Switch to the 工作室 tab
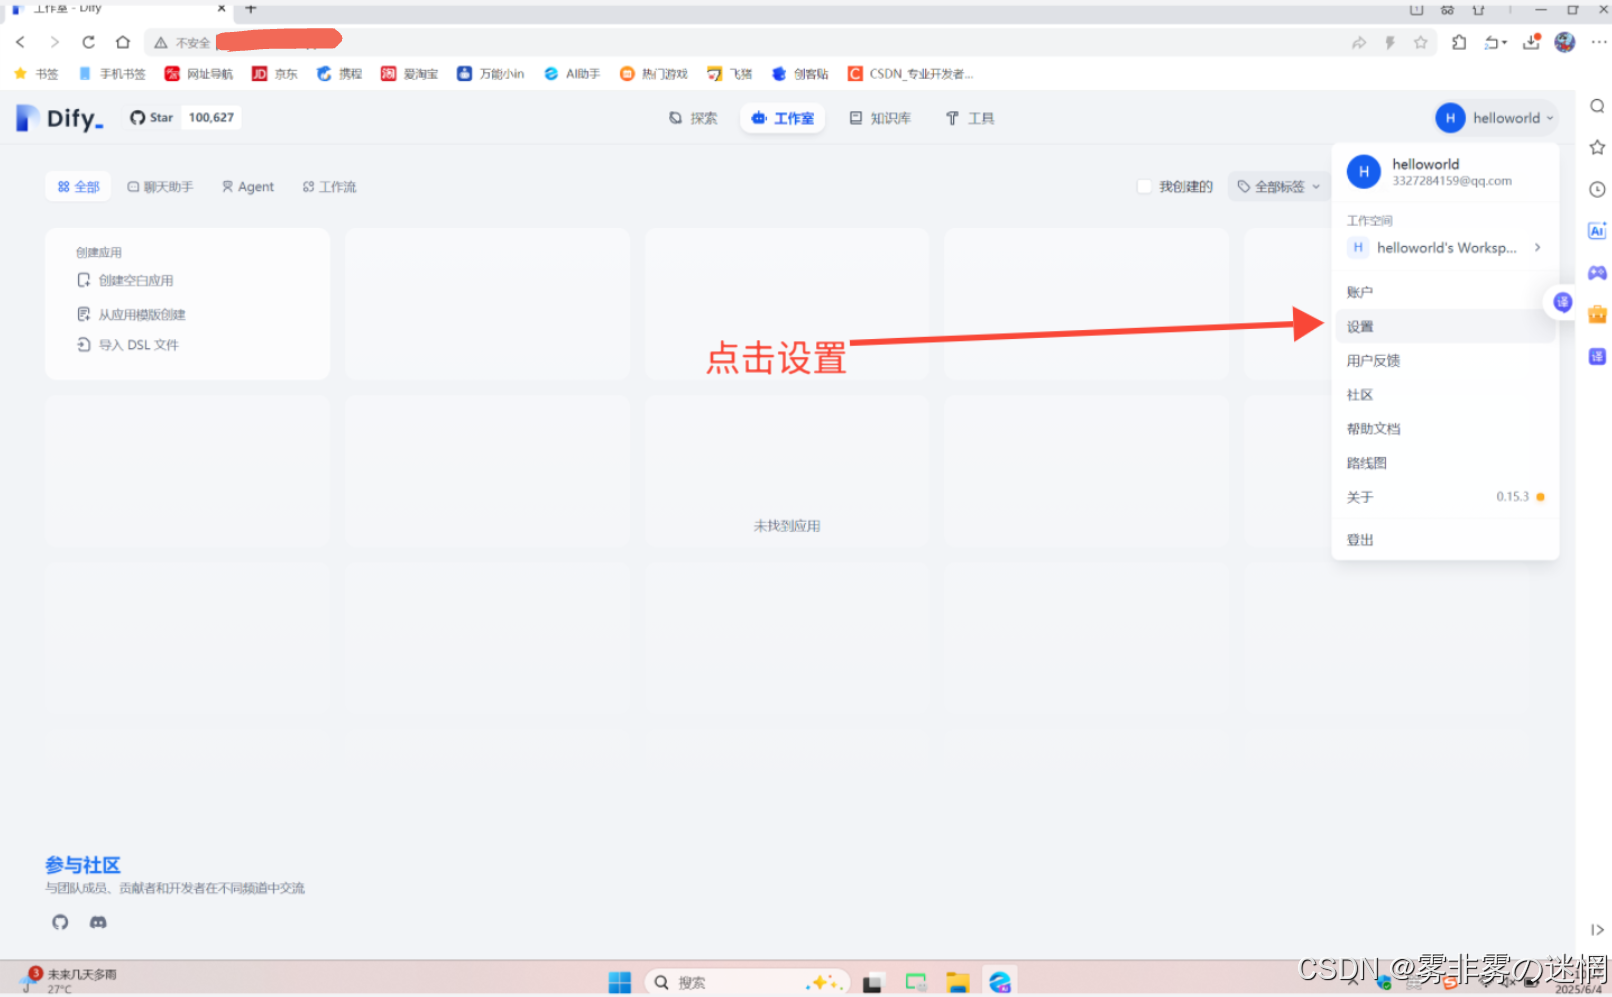This screenshot has height=997, width=1612. tap(783, 118)
